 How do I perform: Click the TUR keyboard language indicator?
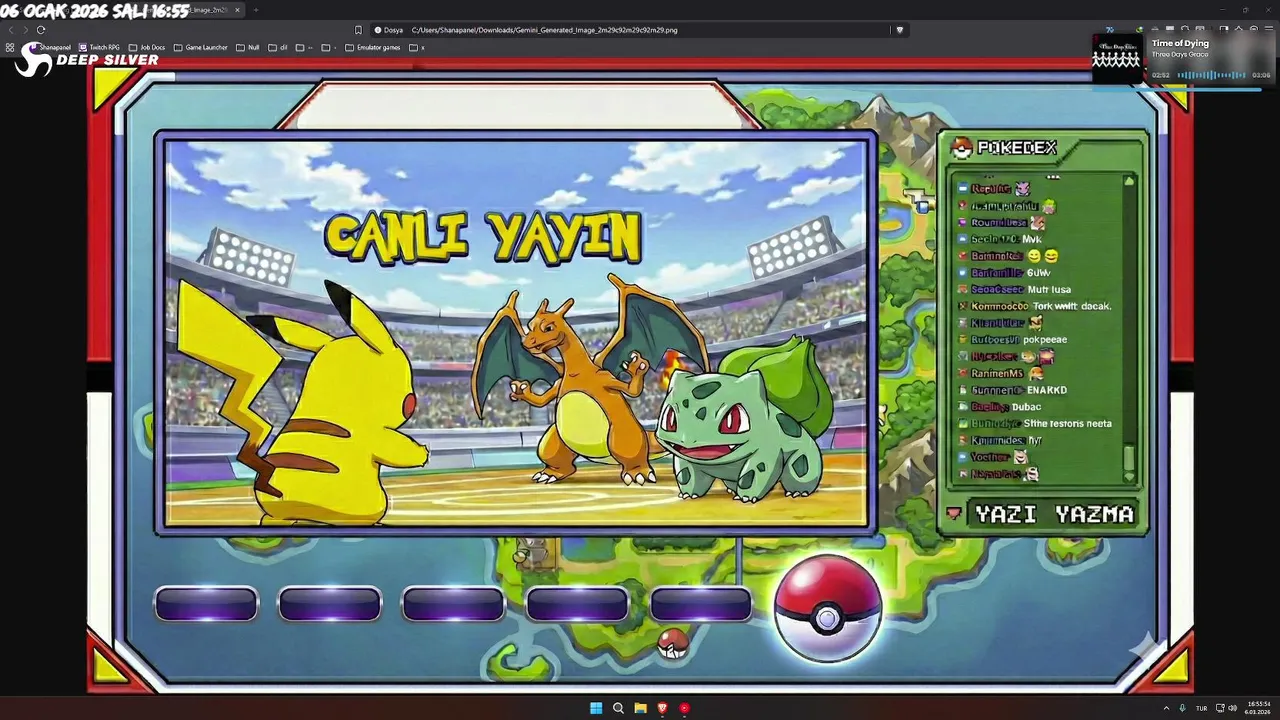click(1201, 708)
